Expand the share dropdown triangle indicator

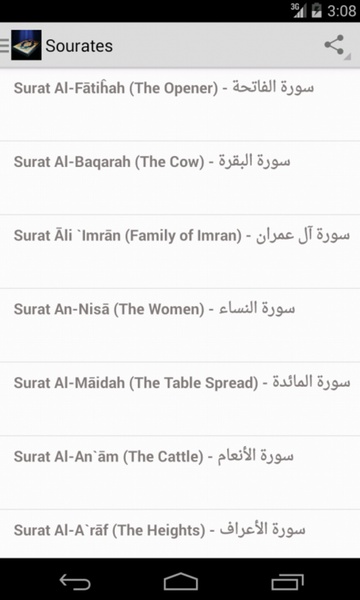coord(347,57)
